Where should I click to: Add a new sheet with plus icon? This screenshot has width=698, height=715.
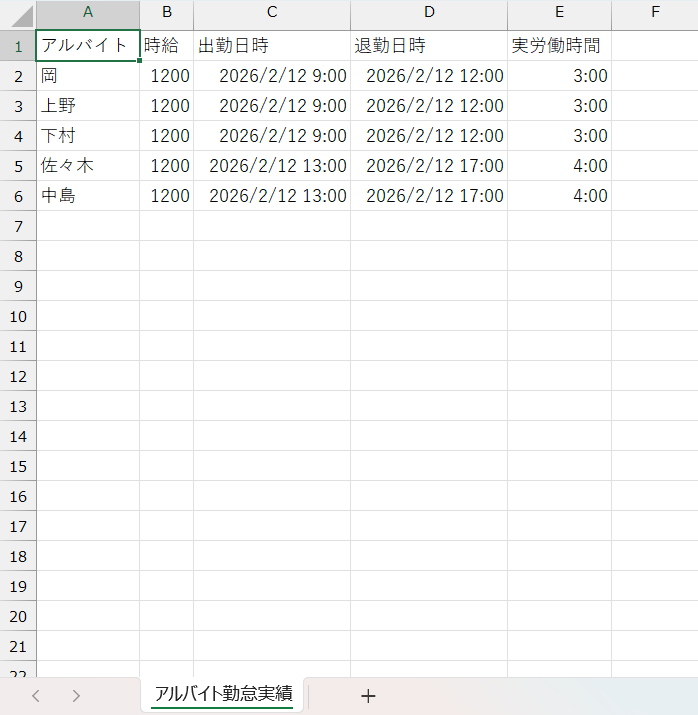pyautogui.click(x=368, y=696)
